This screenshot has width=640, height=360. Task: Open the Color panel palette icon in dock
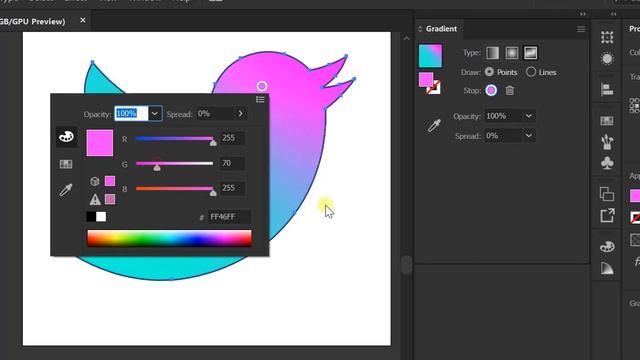pyautogui.click(x=607, y=247)
